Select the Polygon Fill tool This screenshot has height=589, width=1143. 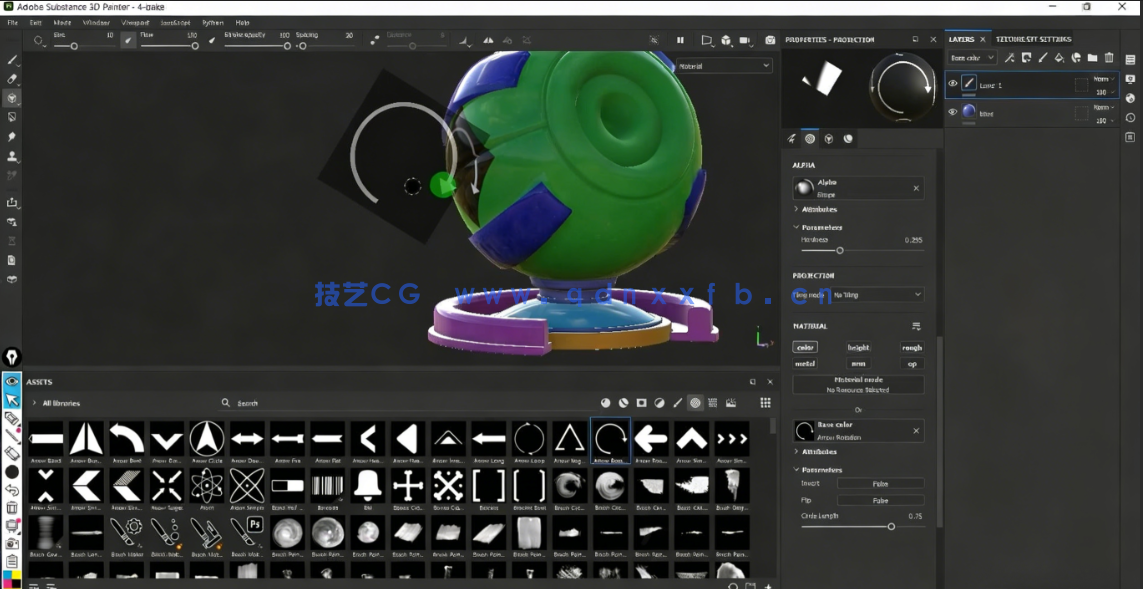[x=12, y=117]
